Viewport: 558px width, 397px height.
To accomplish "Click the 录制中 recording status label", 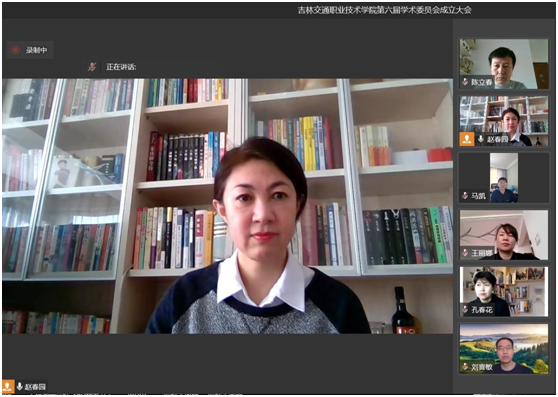I will pyautogui.click(x=36, y=50).
